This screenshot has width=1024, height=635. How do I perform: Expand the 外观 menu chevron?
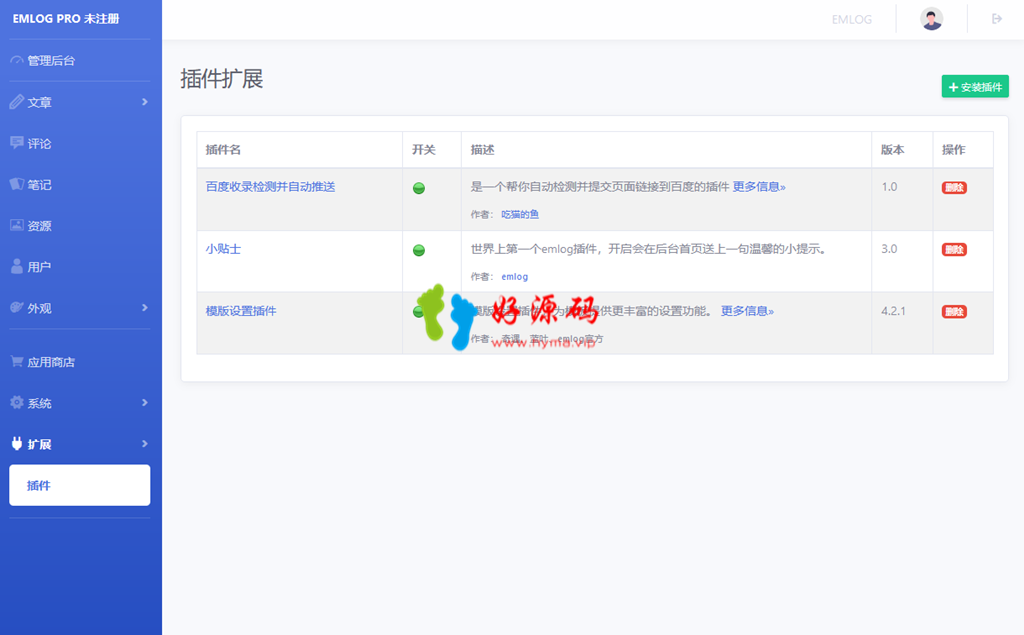(x=144, y=308)
